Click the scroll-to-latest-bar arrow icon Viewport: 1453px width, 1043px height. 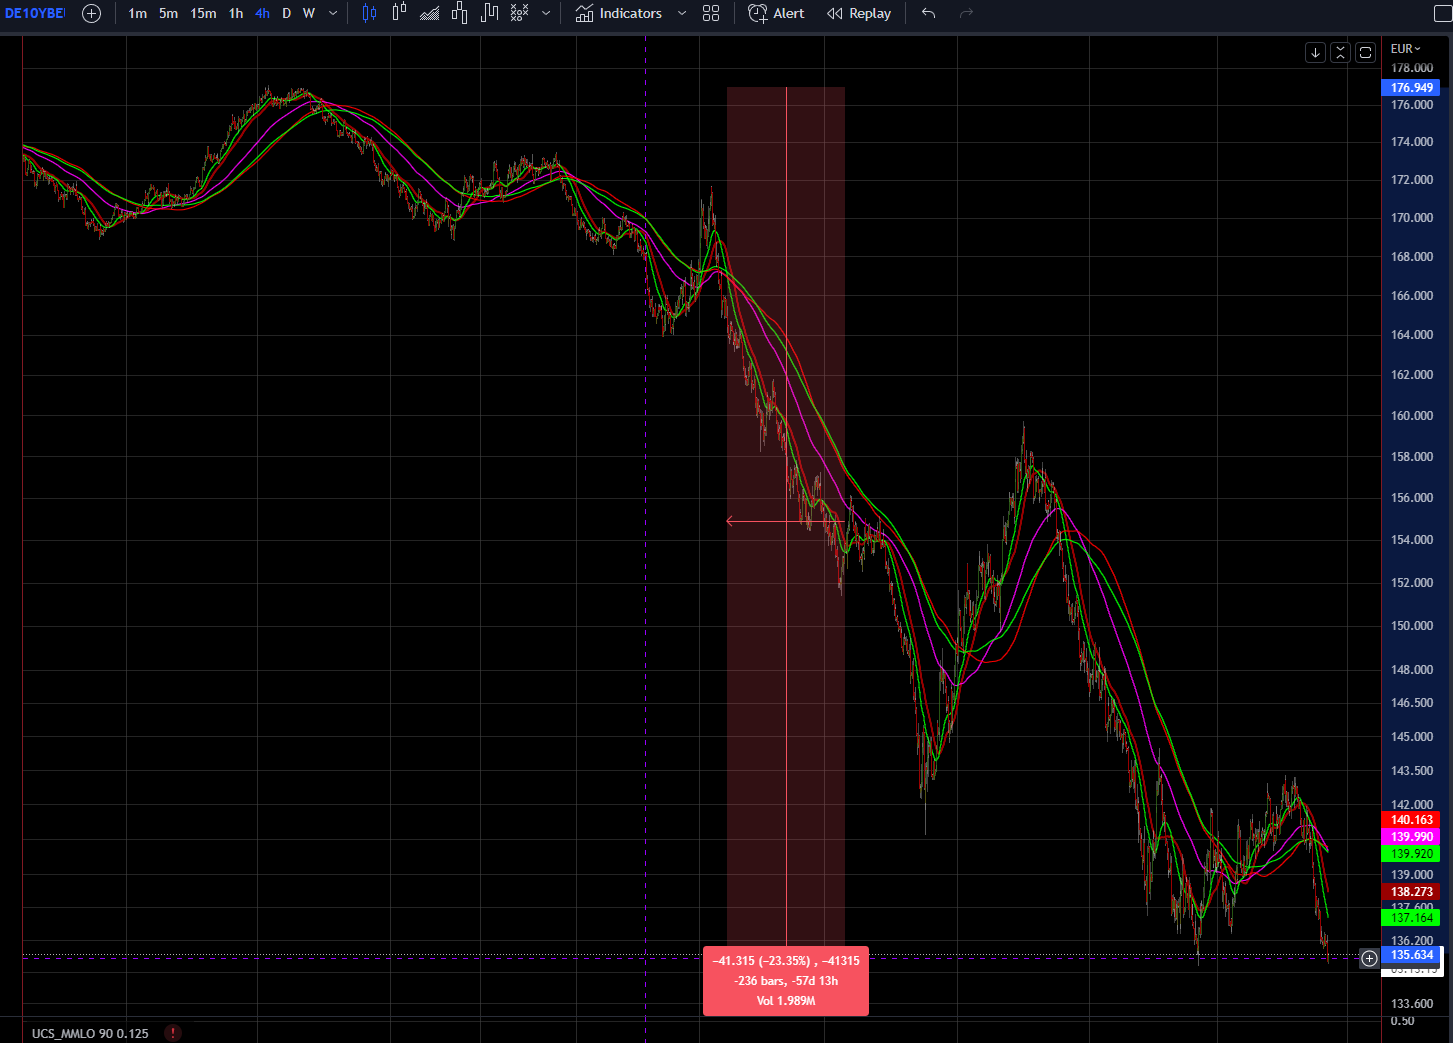click(1315, 52)
